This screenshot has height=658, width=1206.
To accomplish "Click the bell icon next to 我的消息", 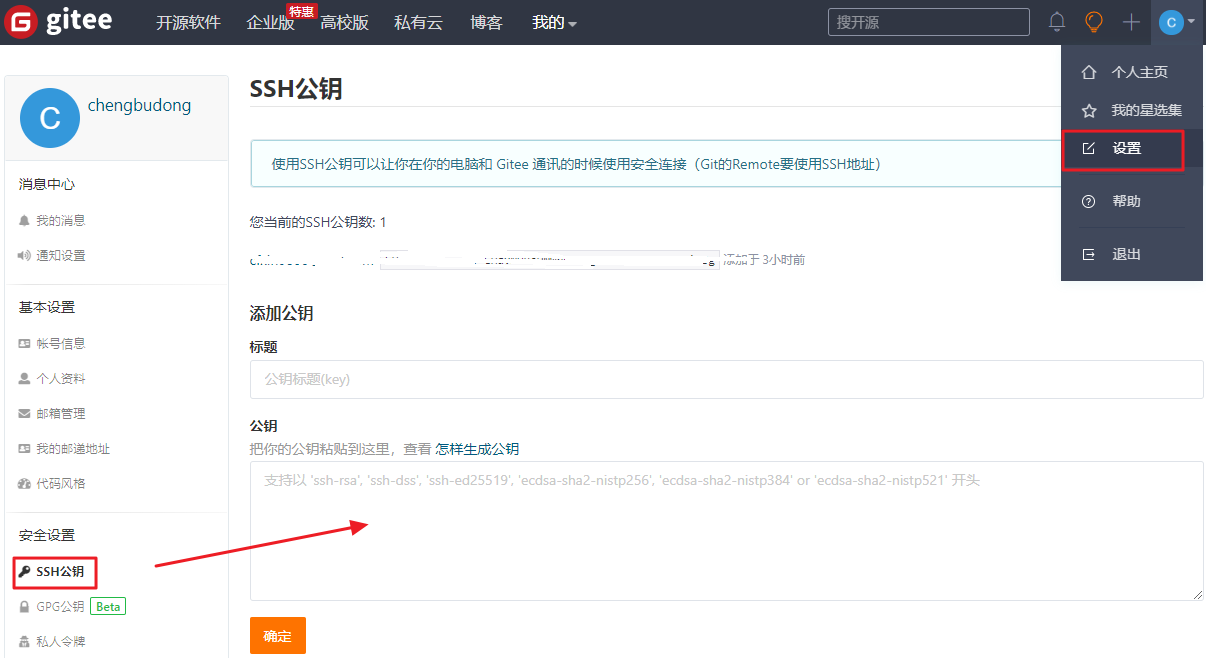I will [25, 220].
